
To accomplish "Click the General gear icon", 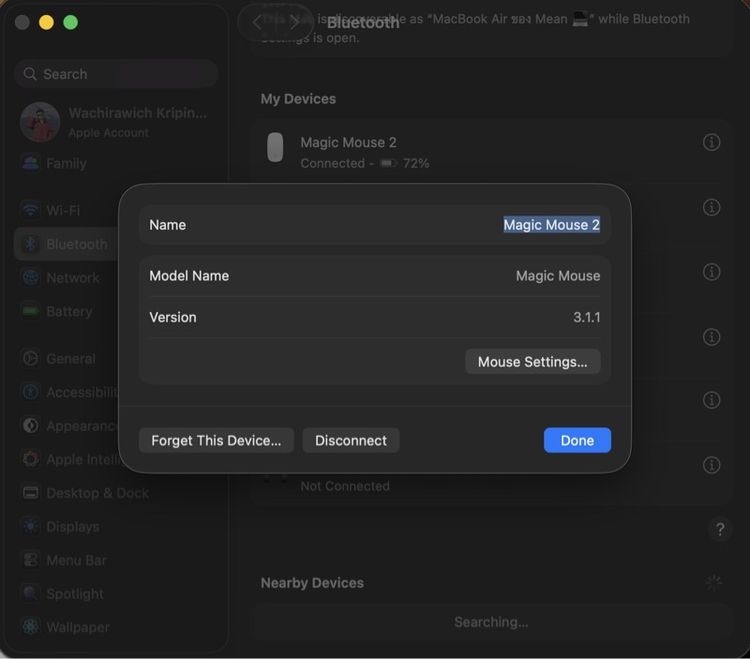I will click(x=31, y=358).
